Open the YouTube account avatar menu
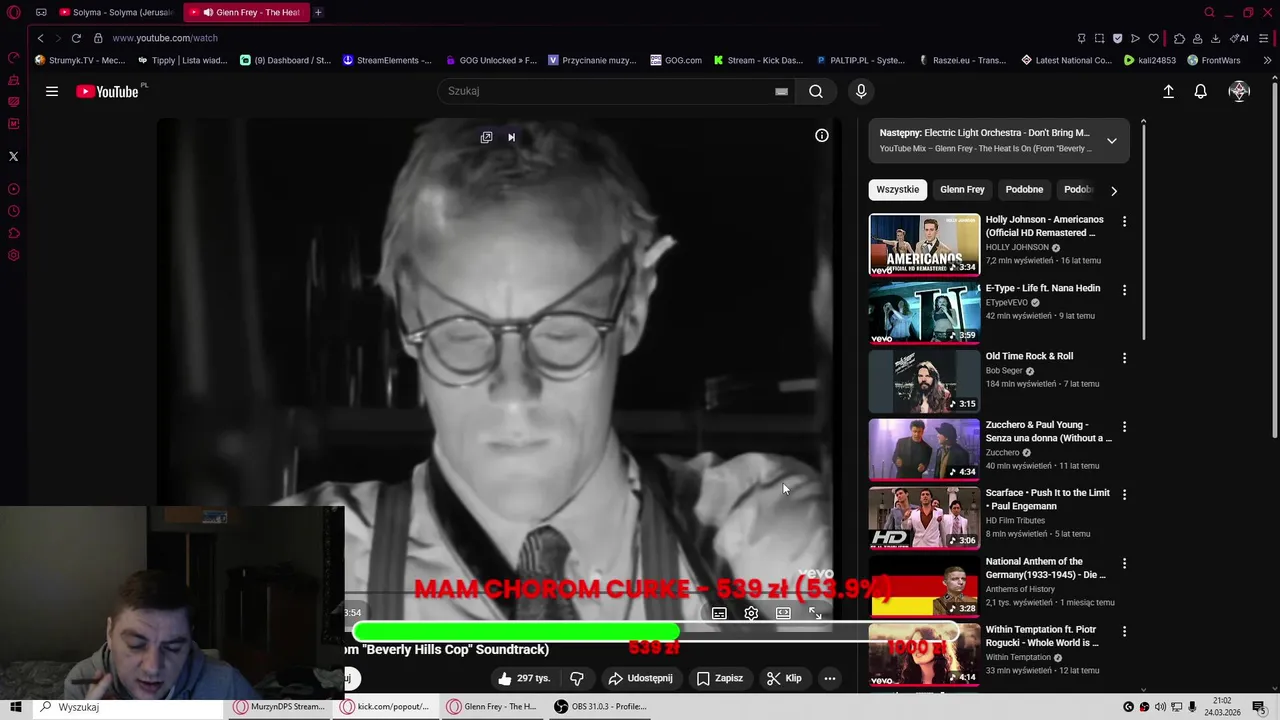The width and height of the screenshot is (1280, 720). 1239,91
